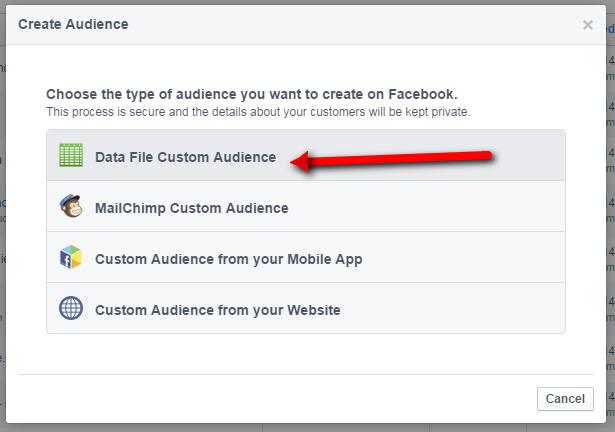Click the word Website in the last option
This screenshot has height=432, width=615.
[314, 310]
